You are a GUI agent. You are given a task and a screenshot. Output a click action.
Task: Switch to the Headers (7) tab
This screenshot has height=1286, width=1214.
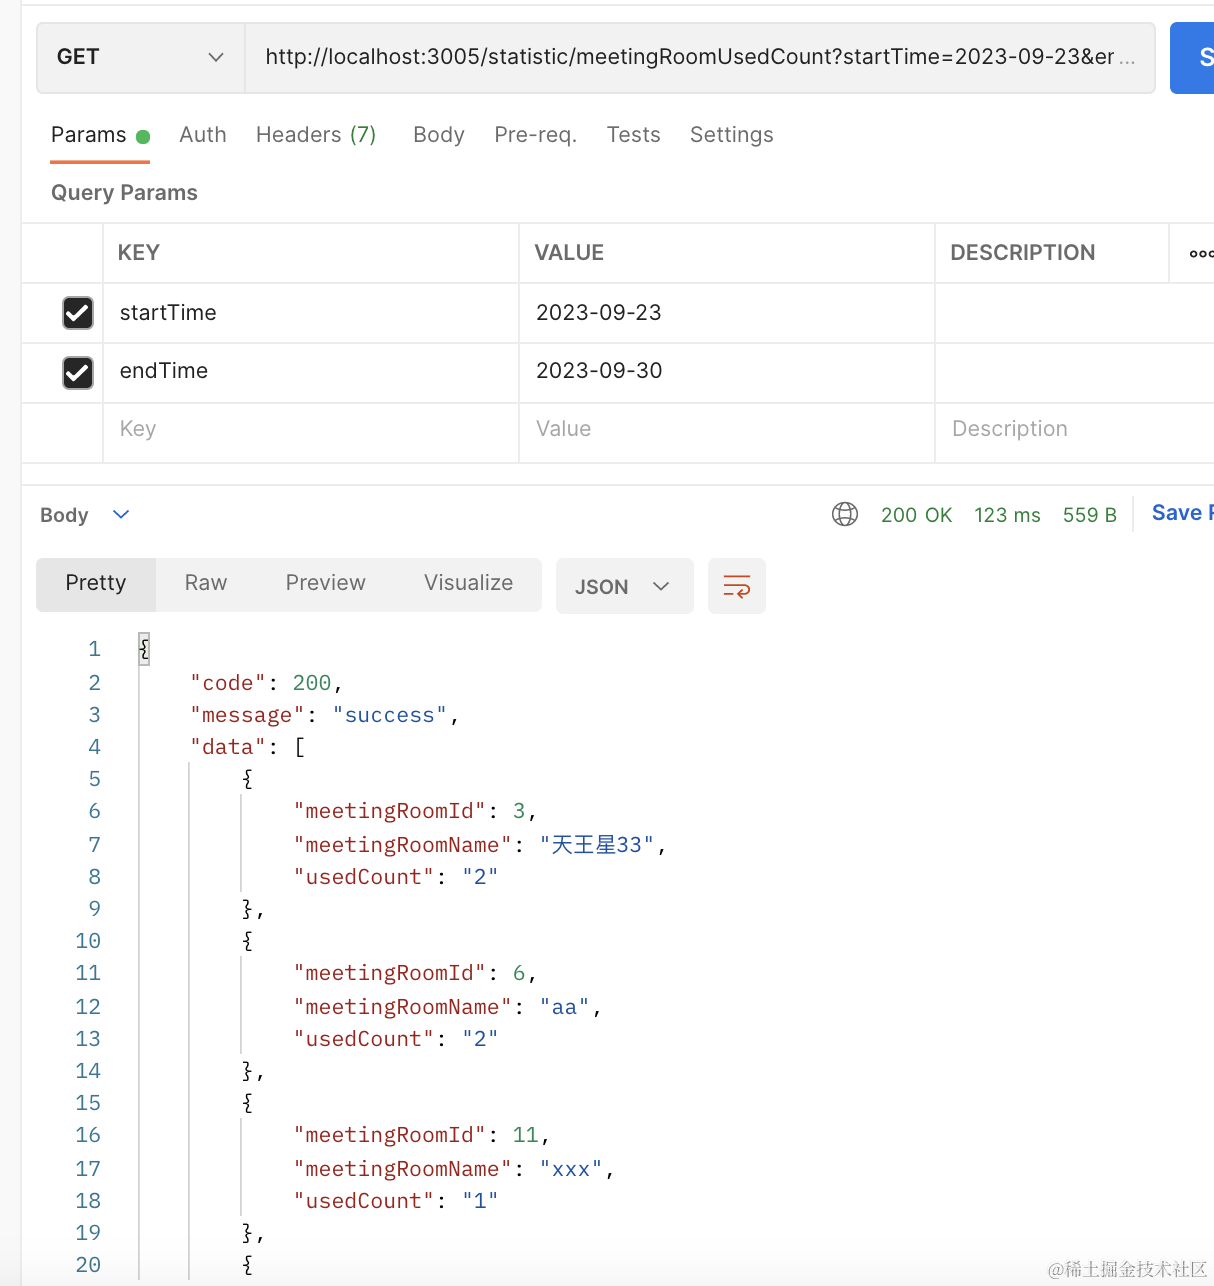coord(316,135)
